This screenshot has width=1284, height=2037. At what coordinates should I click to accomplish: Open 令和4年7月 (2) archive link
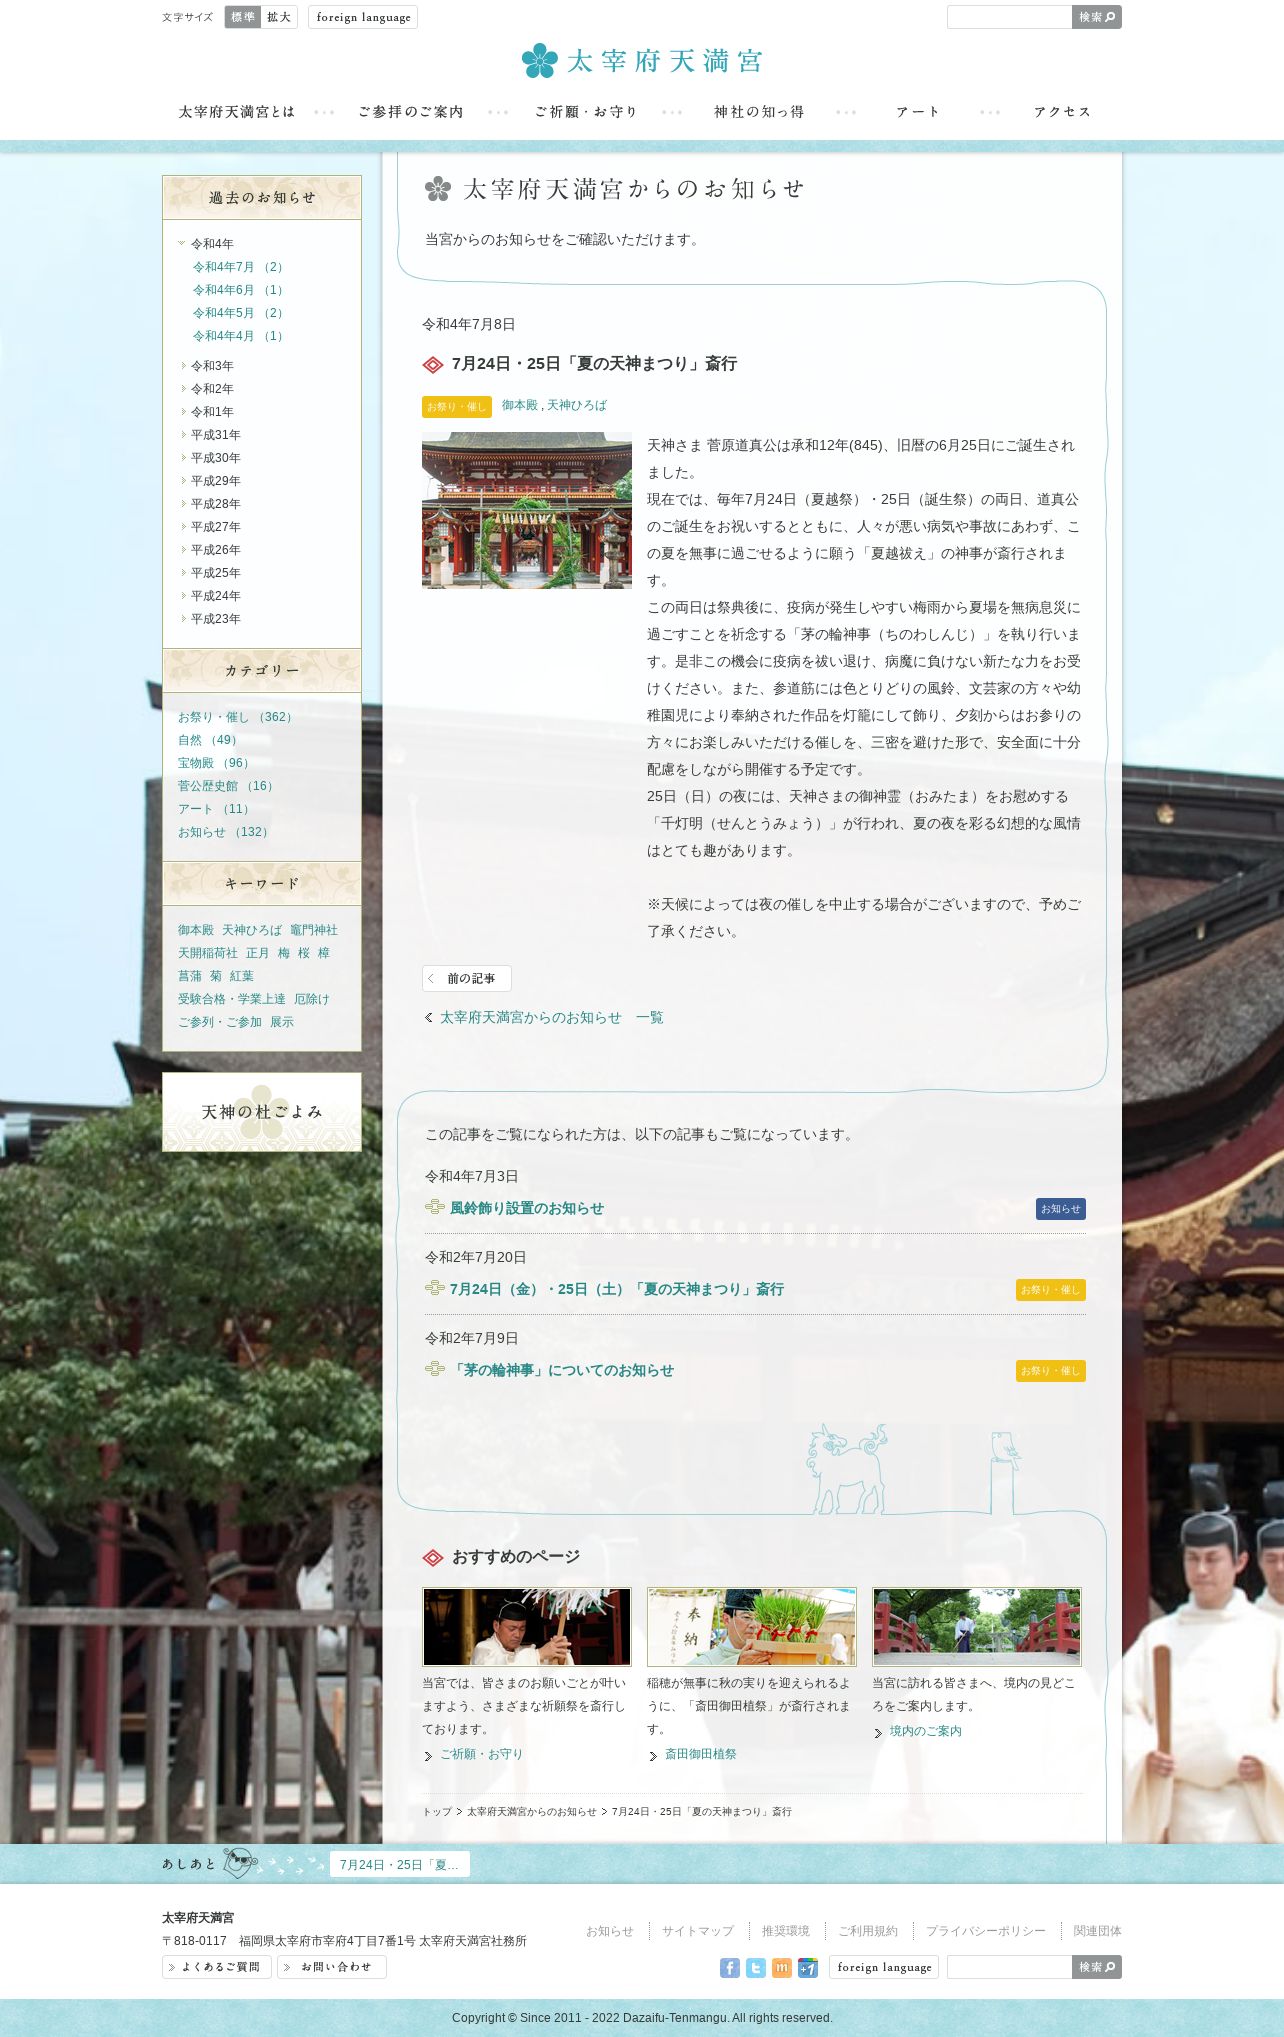(x=238, y=267)
